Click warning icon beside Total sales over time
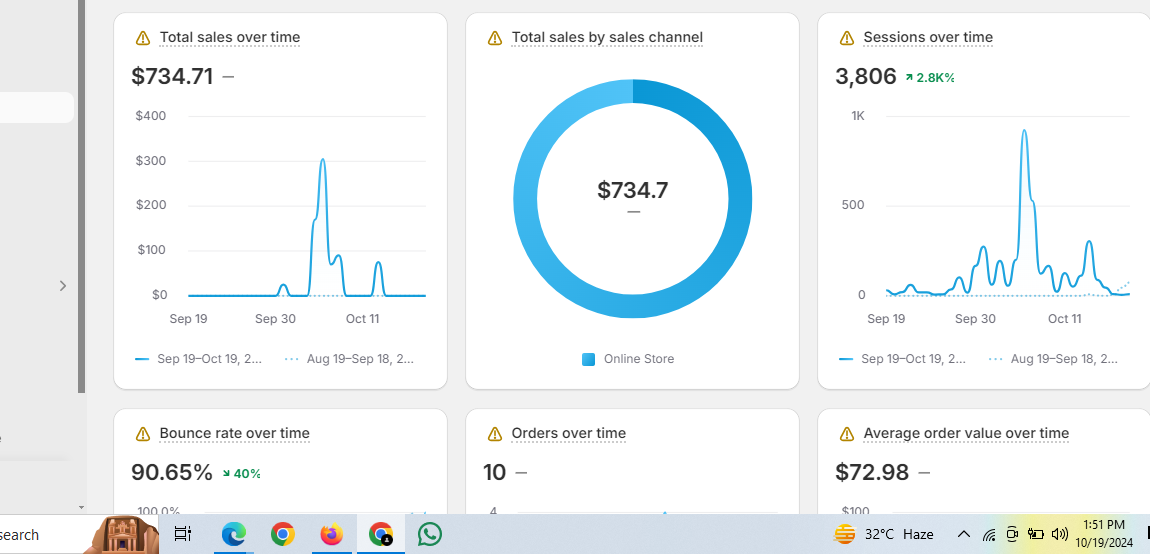Image resolution: width=1150 pixels, height=554 pixels. [x=143, y=38]
